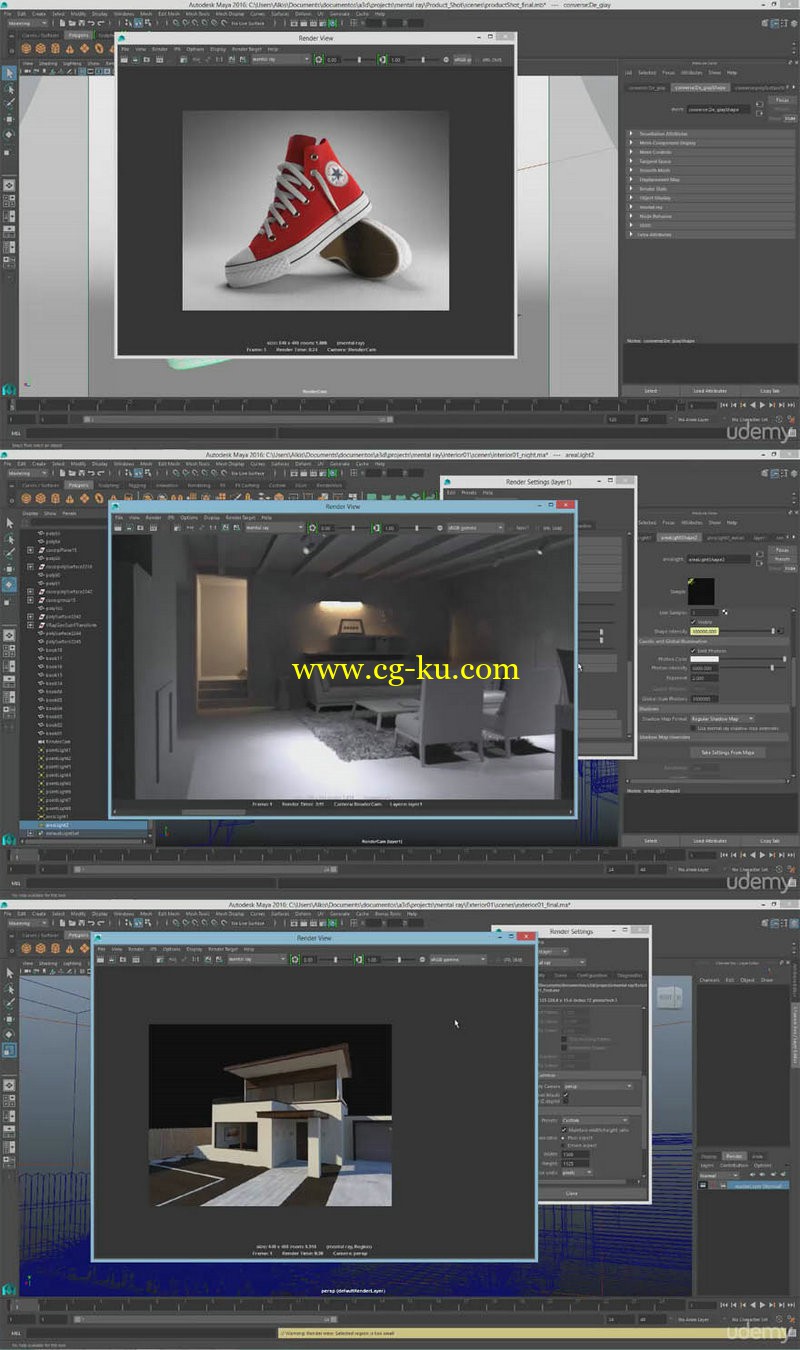Switch to the Diagnostics tab in Render Settings
Image resolution: width=800 pixels, height=1350 pixels.
click(630, 975)
